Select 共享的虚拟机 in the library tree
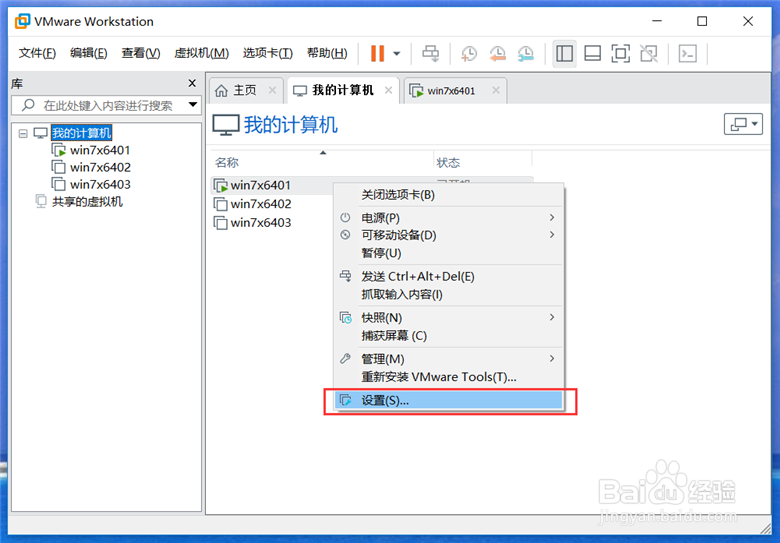 click(x=87, y=201)
